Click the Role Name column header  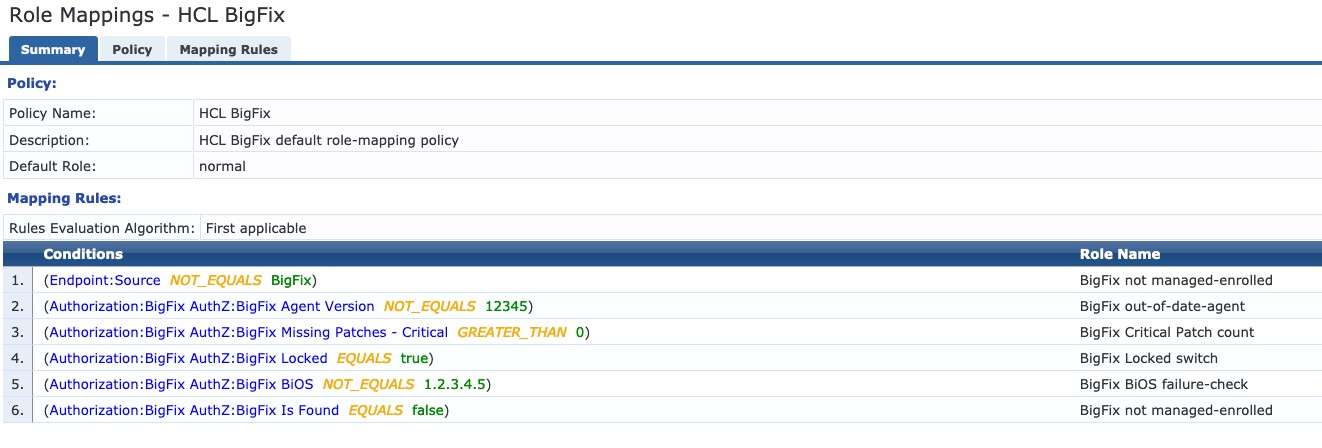pos(1120,254)
